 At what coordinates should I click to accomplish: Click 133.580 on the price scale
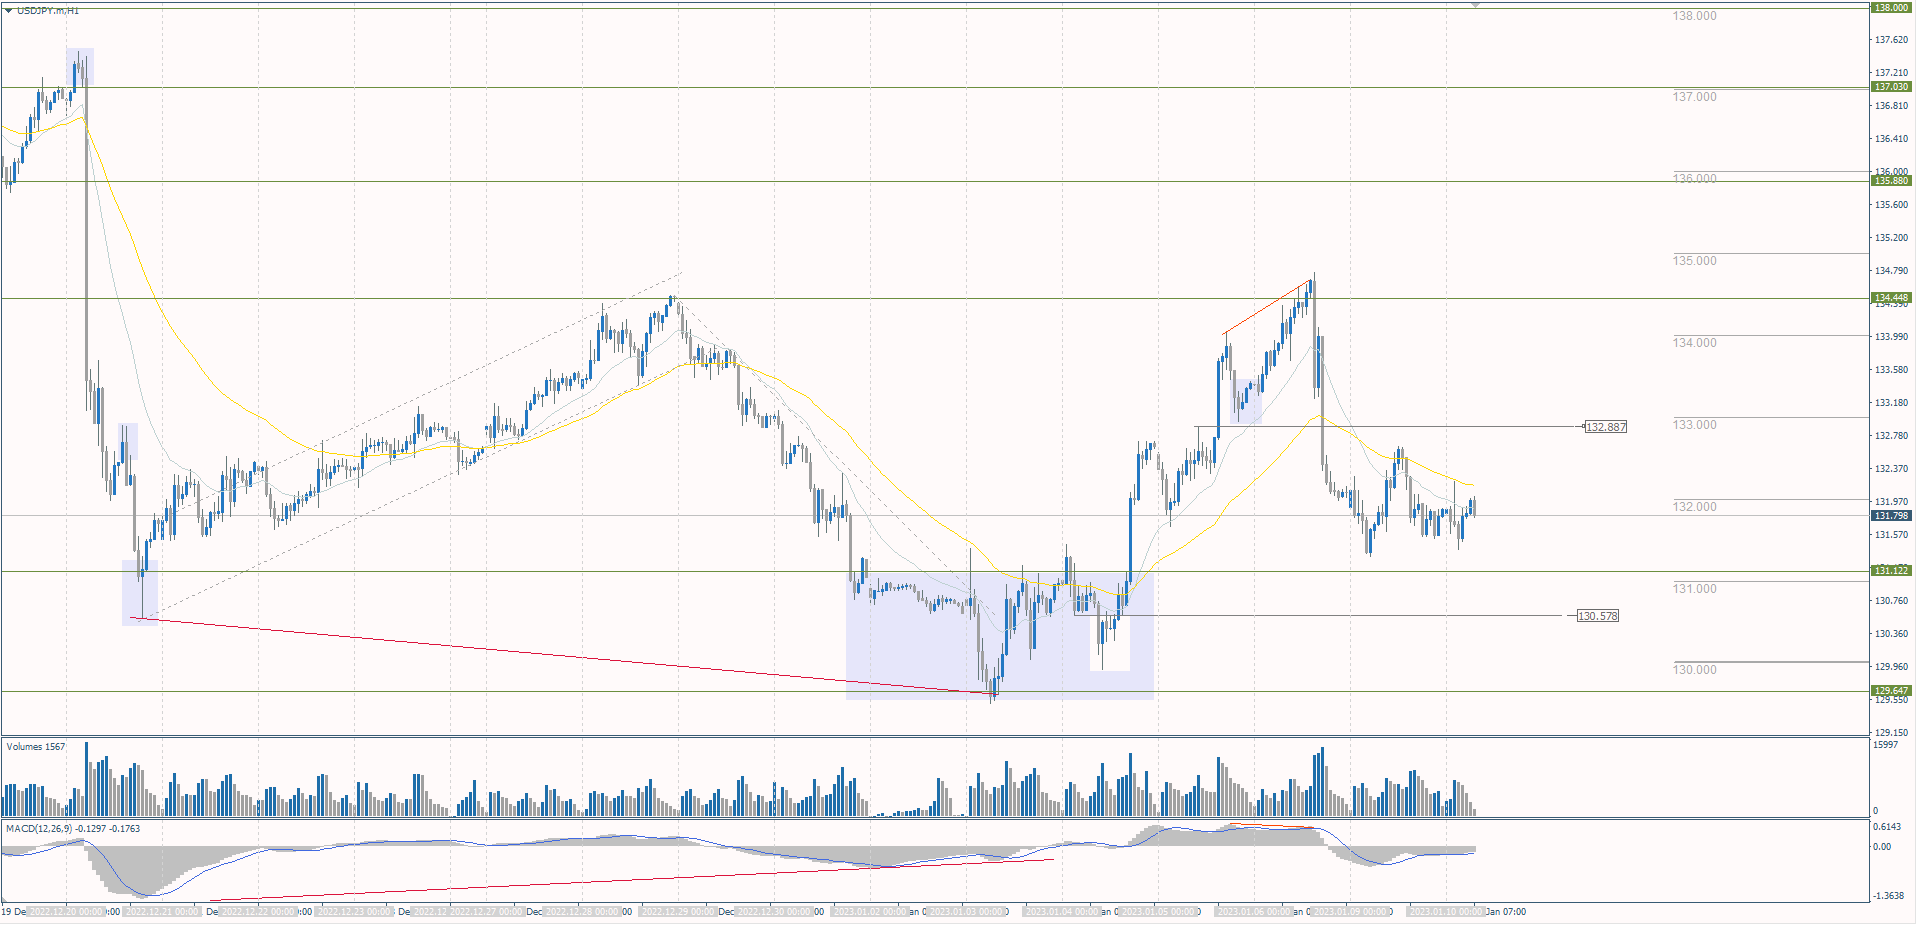pyautogui.click(x=1891, y=370)
